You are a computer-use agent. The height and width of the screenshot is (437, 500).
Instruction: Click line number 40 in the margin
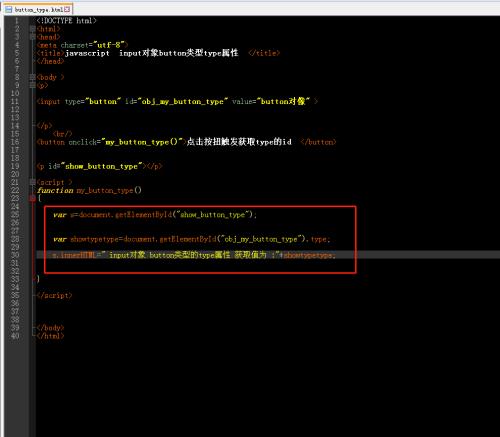point(15,336)
